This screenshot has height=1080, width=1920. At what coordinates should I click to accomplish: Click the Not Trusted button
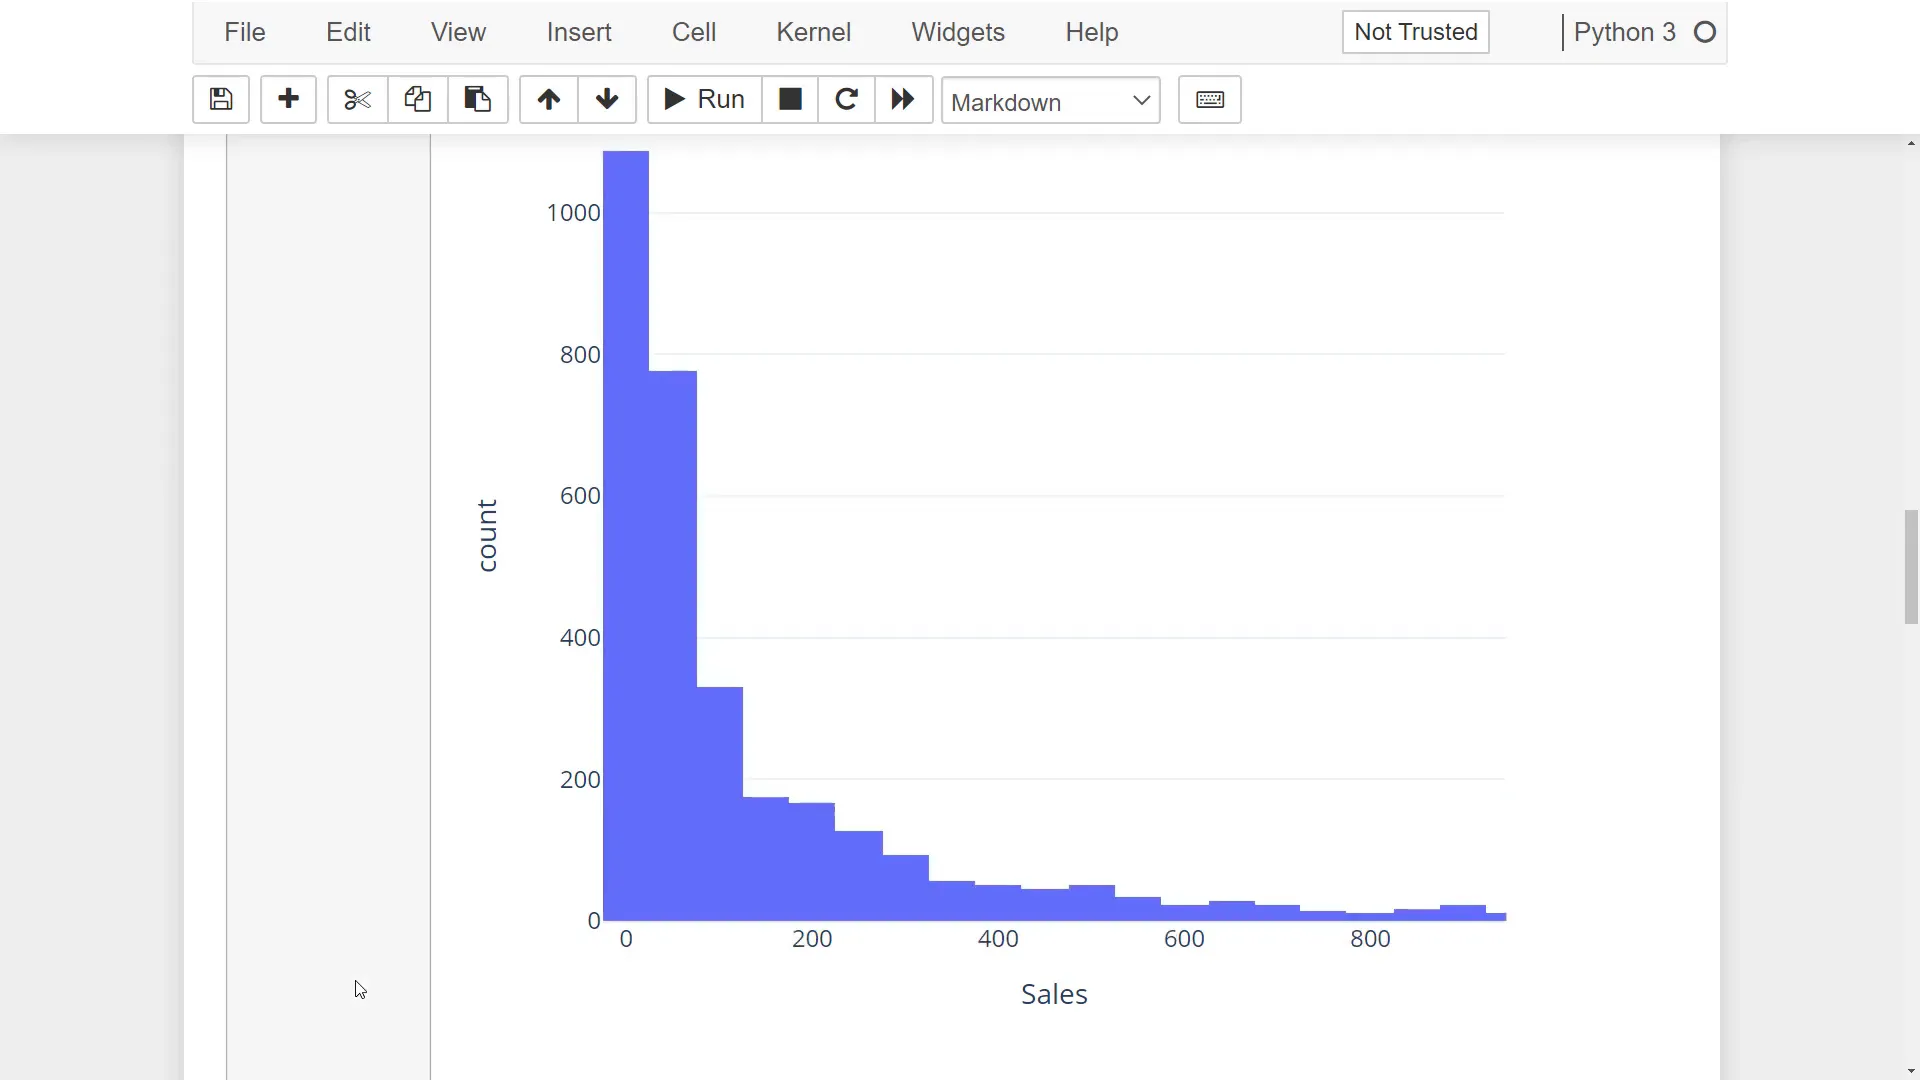click(x=1414, y=31)
